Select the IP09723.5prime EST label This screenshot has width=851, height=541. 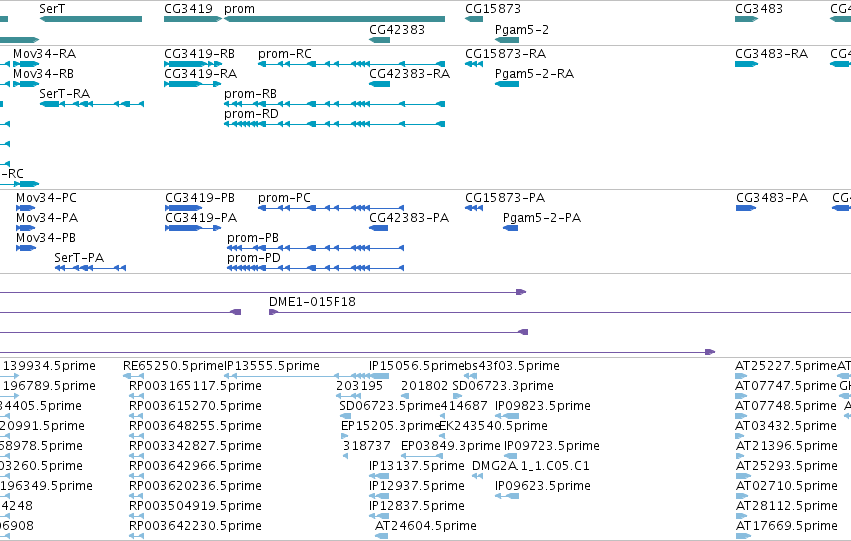pos(552,446)
